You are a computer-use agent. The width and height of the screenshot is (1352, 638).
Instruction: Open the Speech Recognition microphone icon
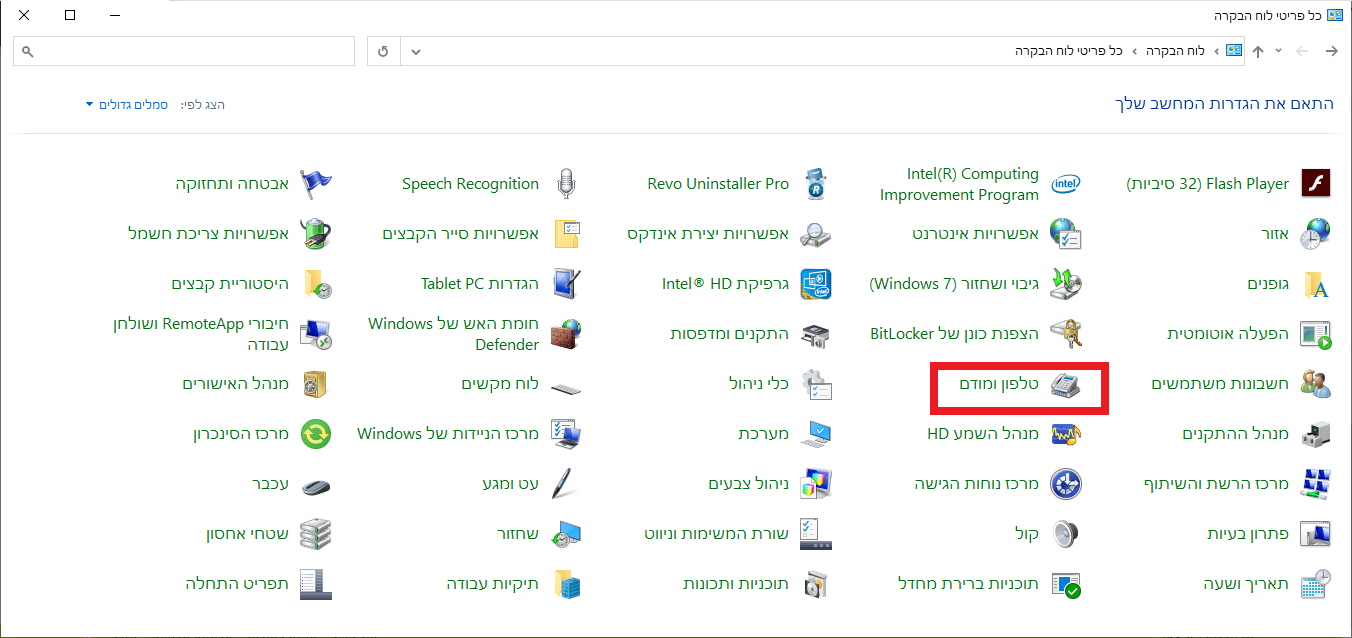(566, 184)
